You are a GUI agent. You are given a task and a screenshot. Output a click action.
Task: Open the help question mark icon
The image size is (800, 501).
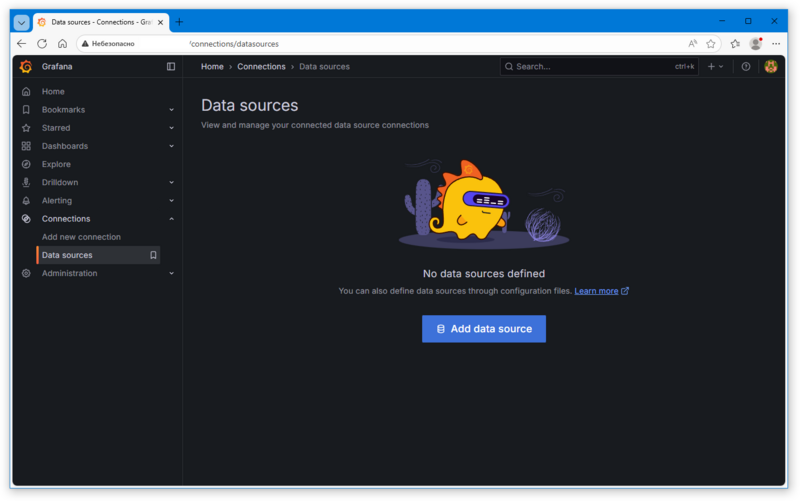(x=745, y=66)
